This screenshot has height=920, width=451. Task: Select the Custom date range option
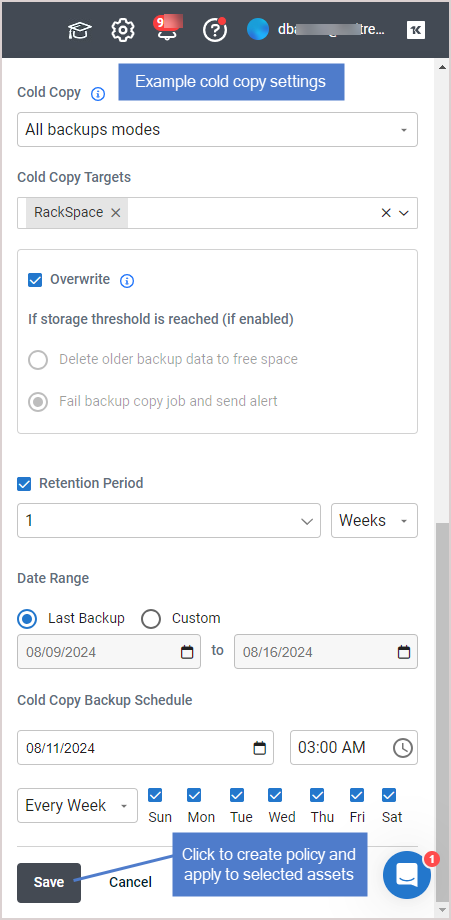tap(151, 619)
